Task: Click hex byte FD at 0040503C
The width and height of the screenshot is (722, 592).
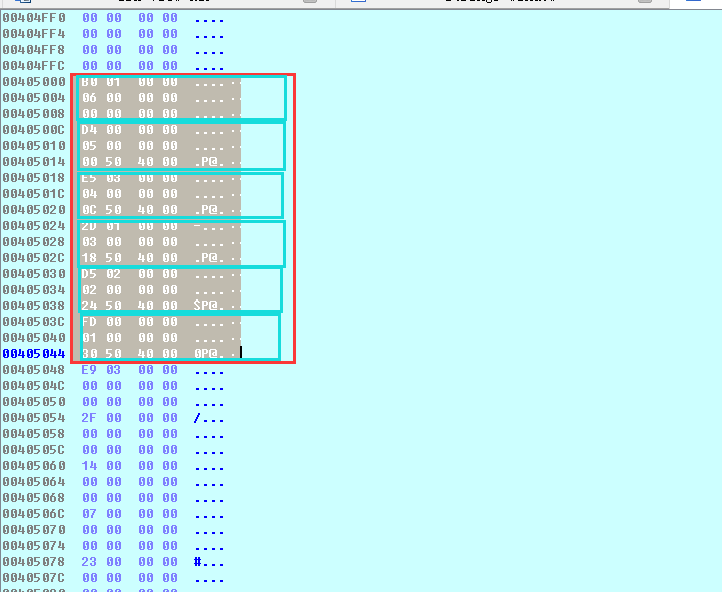Action: [89, 322]
